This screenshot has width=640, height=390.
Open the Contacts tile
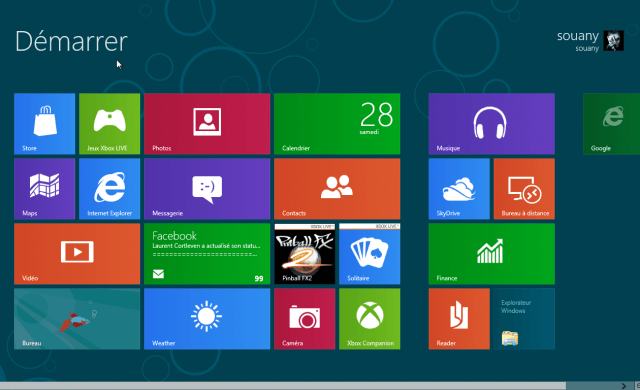pyautogui.click(x=337, y=189)
